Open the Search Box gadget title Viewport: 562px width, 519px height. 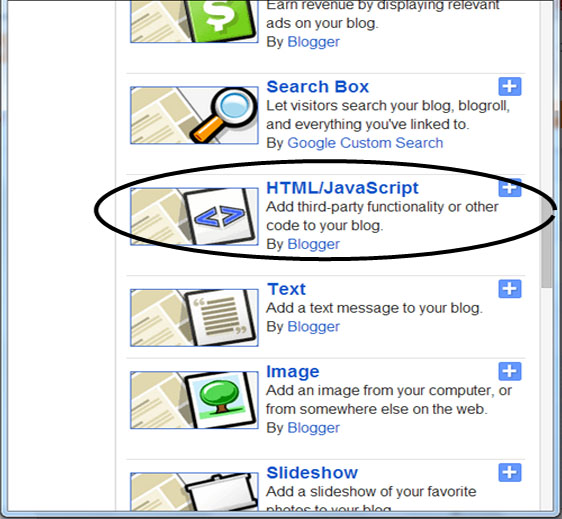pos(318,87)
